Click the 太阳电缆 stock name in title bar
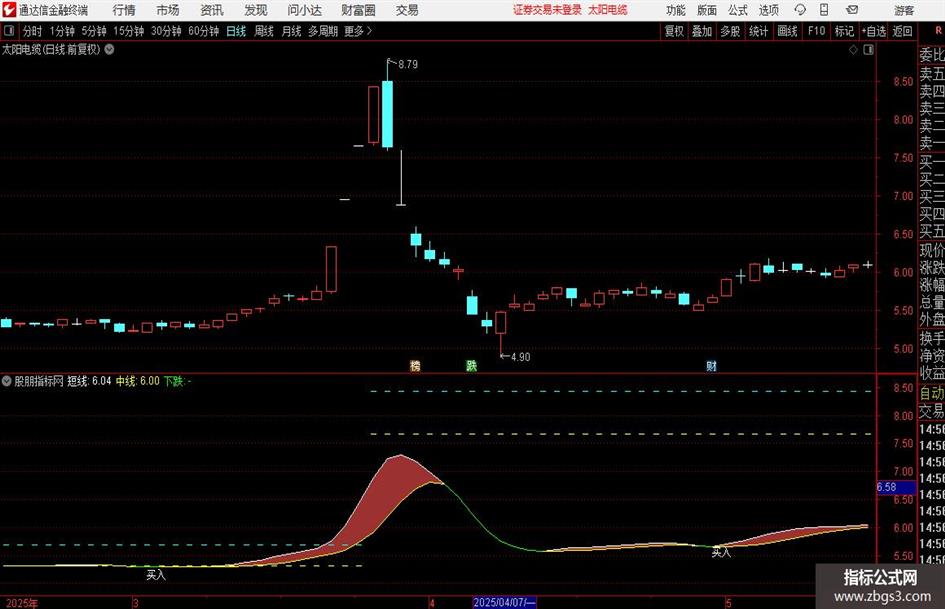 pos(608,10)
